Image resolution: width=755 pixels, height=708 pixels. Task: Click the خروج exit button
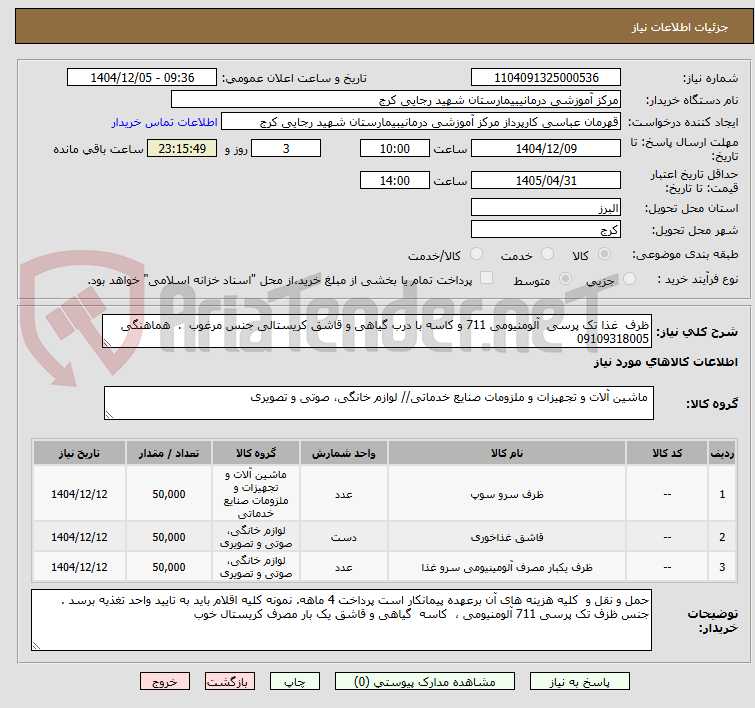point(165,682)
